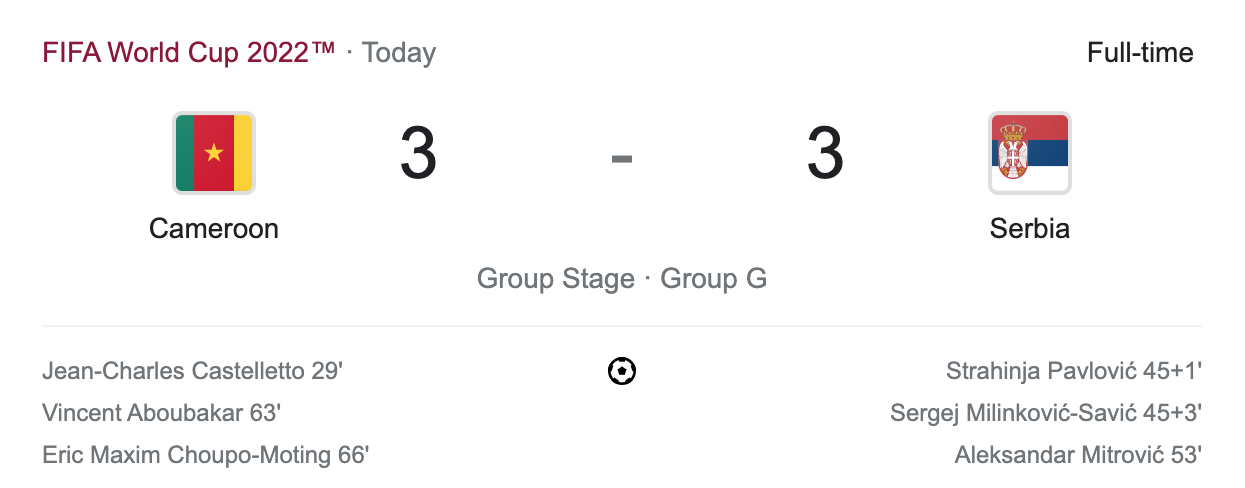Image resolution: width=1245 pixels, height=488 pixels.
Task: Click the Group Stage label
Action: coord(555,278)
